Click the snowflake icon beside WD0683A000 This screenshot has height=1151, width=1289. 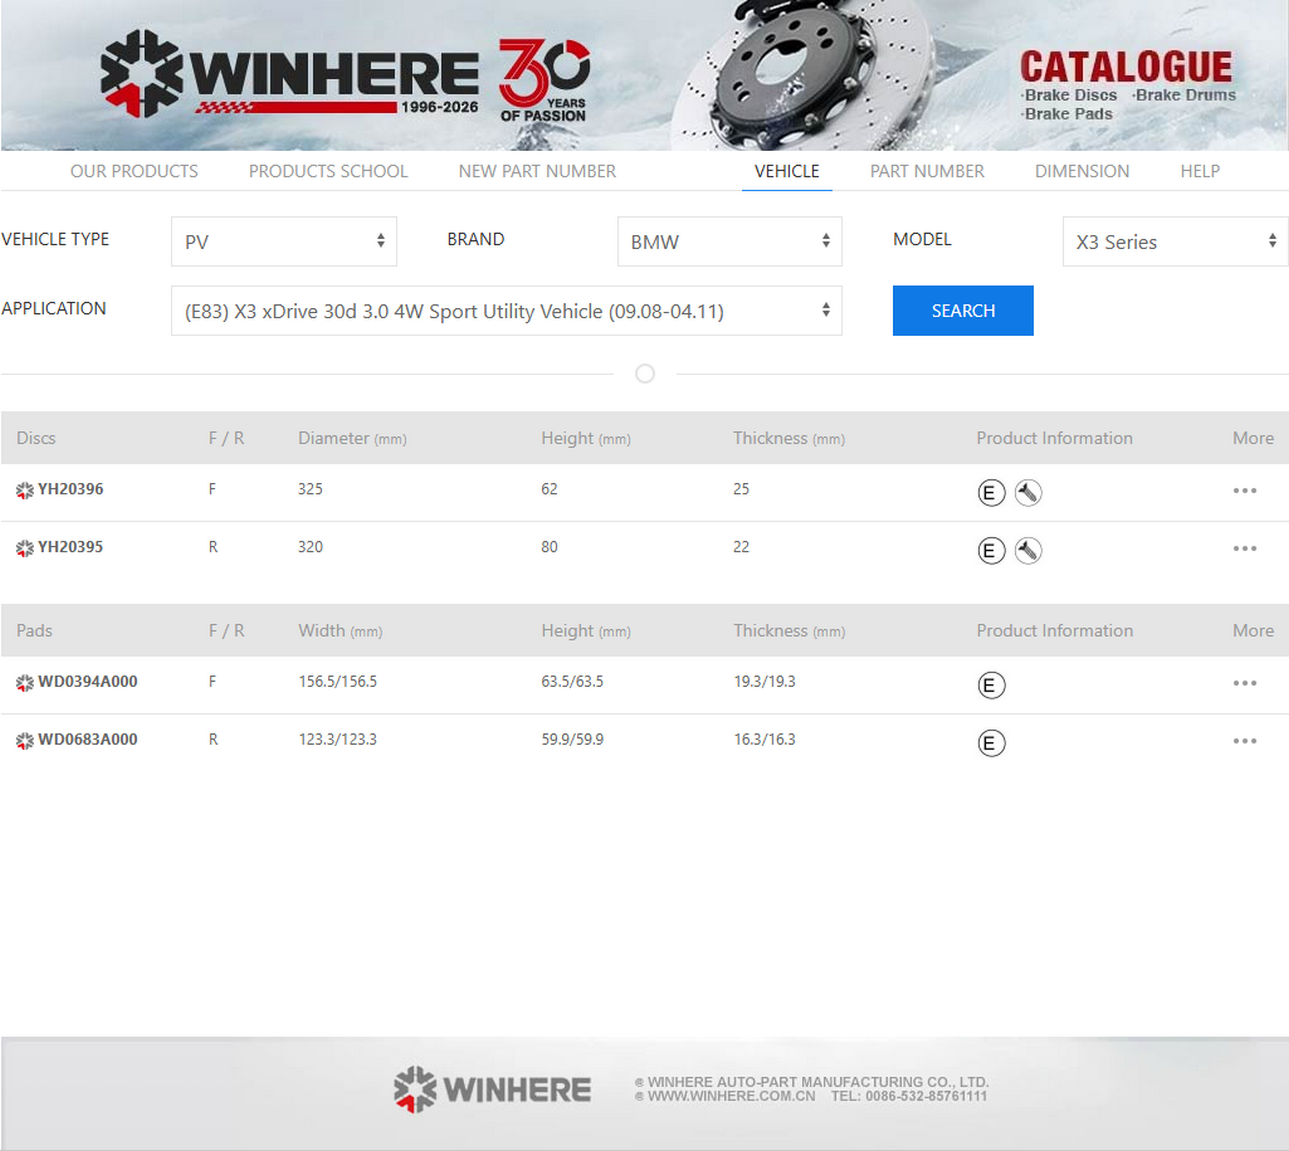[x=25, y=741]
